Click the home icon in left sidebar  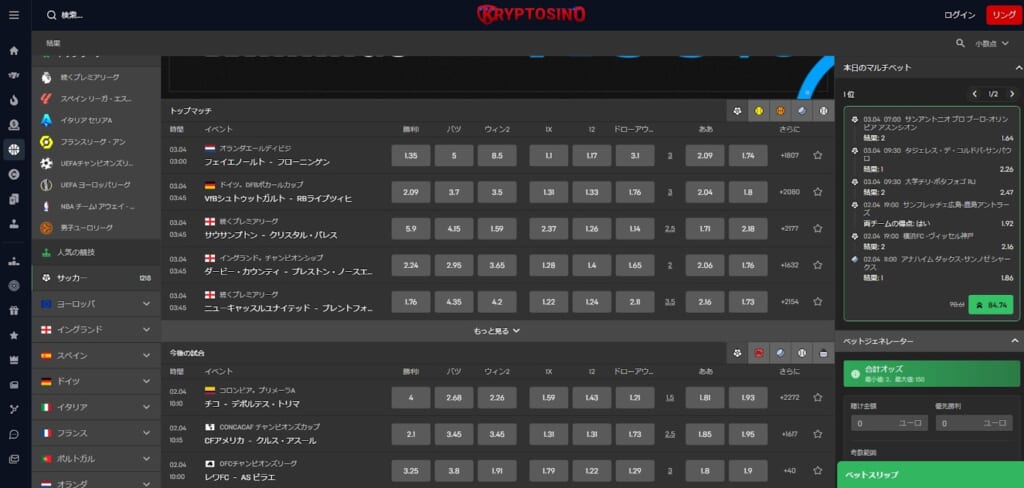14,51
